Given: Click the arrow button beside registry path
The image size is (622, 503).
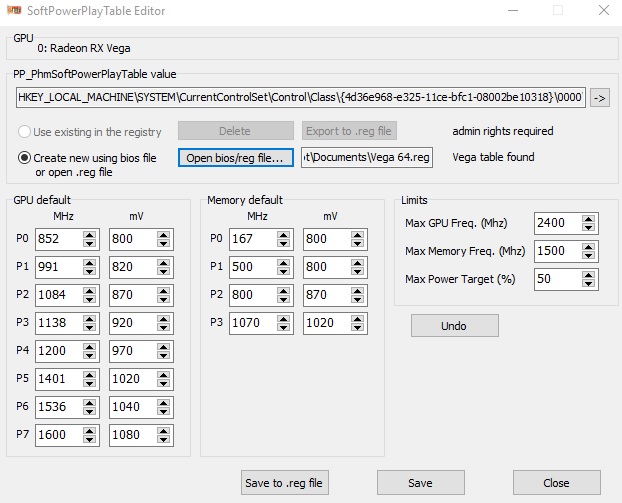Looking at the screenshot, I should 600,97.
